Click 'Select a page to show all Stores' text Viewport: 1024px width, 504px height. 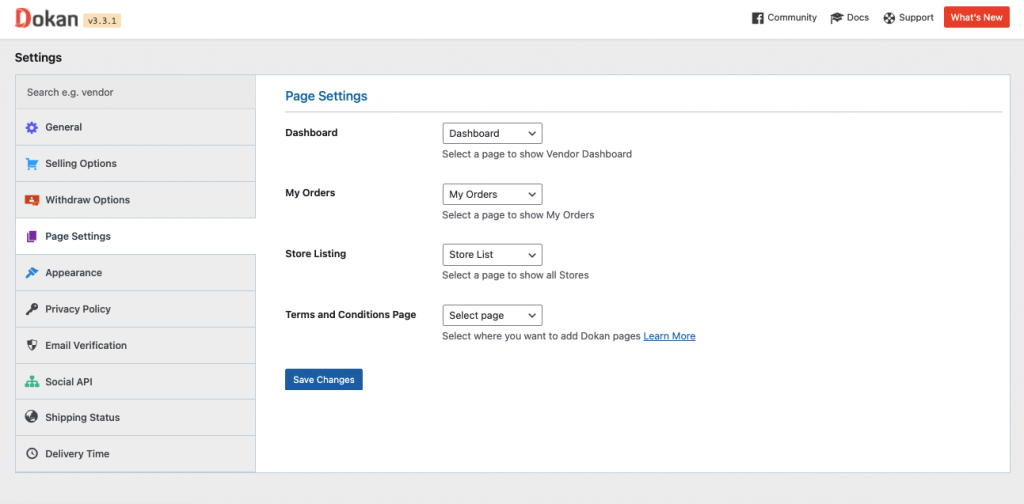pos(515,276)
